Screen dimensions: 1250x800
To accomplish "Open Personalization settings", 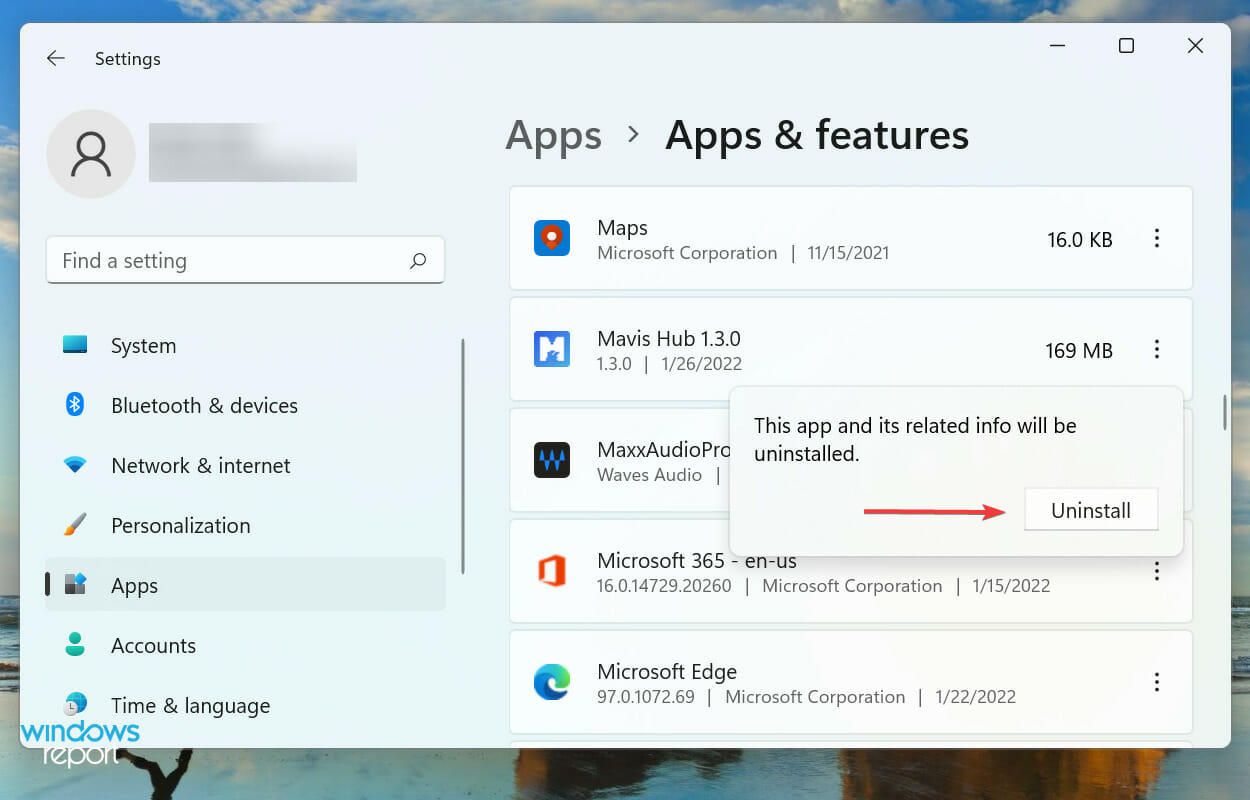I will tap(245, 525).
